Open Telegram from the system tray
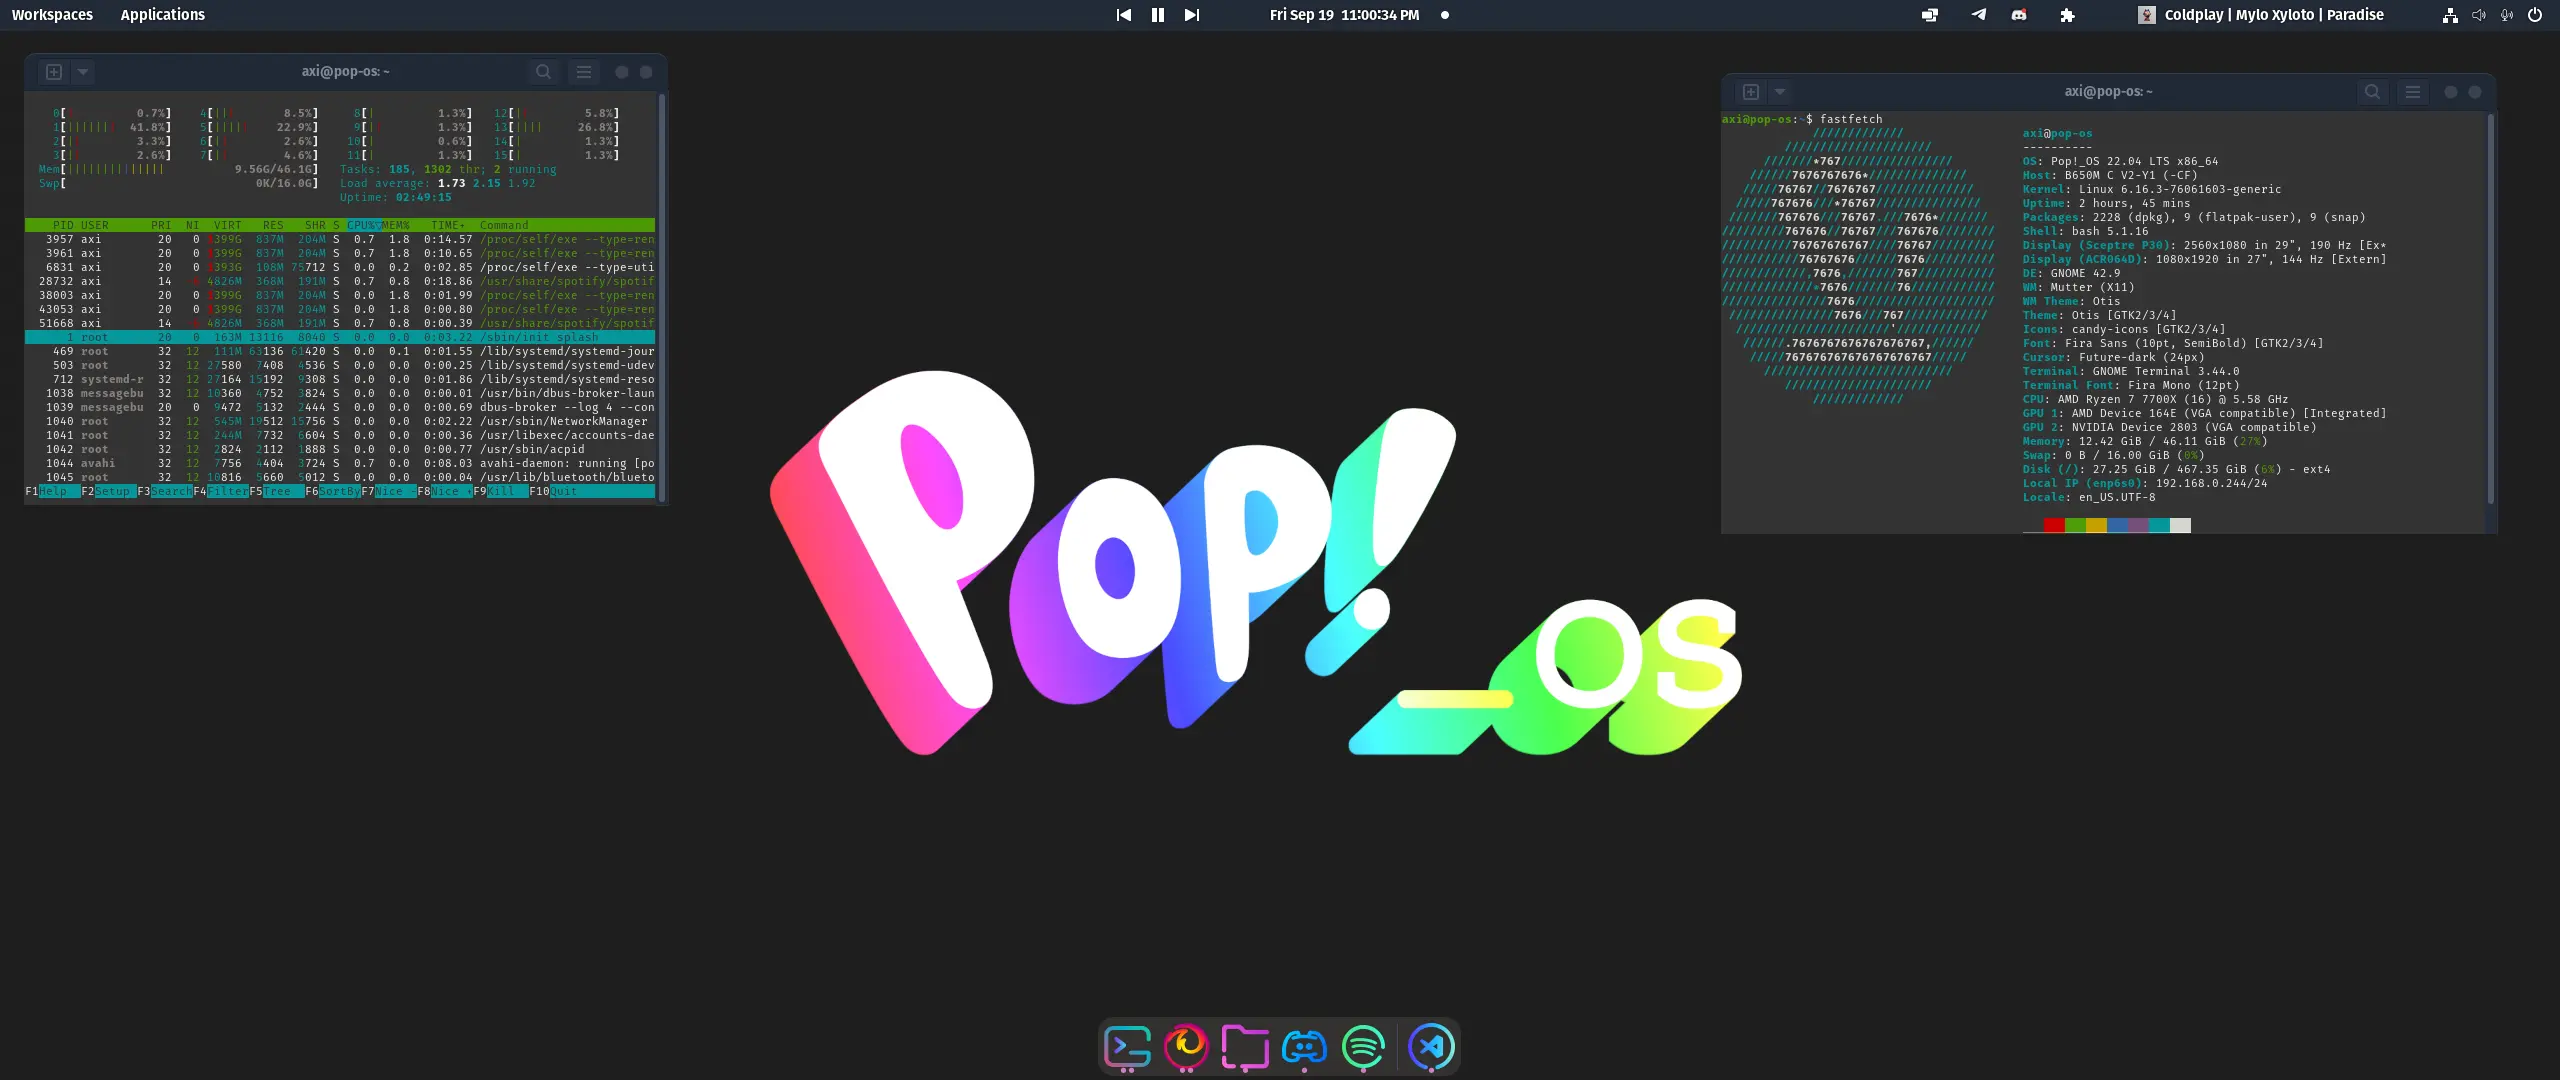Viewport: 2560px width, 1080px height. (x=1977, y=14)
